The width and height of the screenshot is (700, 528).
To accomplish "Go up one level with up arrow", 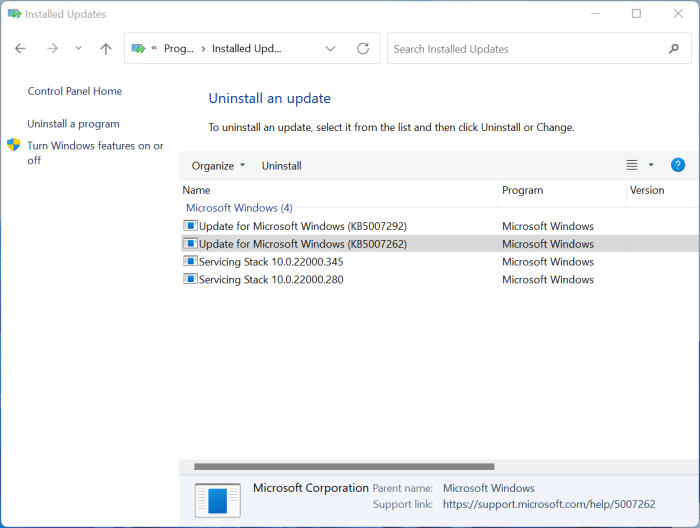I will [x=106, y=48].
